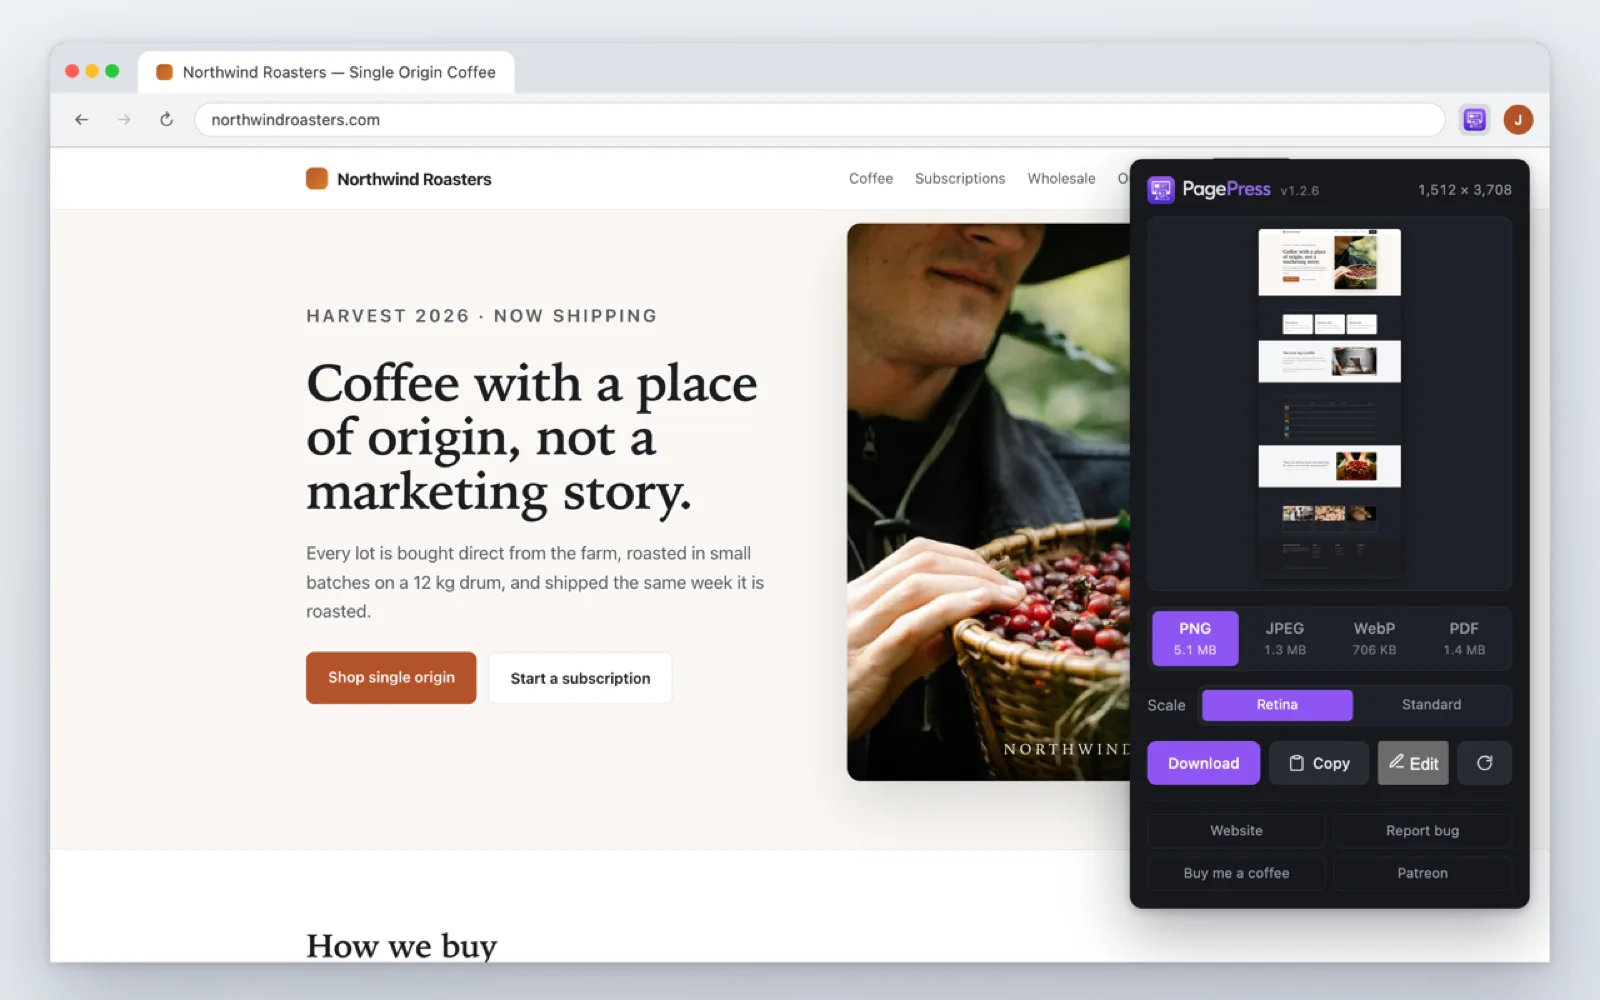The width and height of the screenshot is (1600, 1000).
Task: Click the full-page screenshot preview thumbnail
Action: pos(1329,404)
